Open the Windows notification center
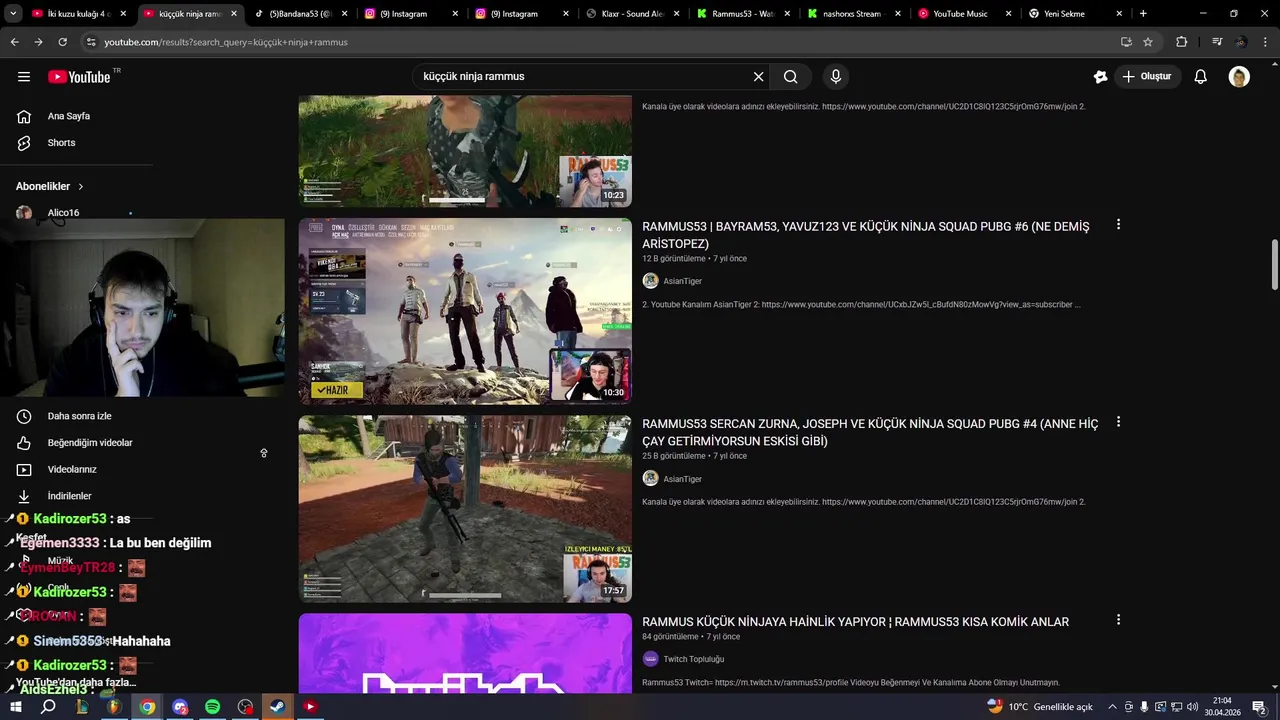 point(1259,707)
